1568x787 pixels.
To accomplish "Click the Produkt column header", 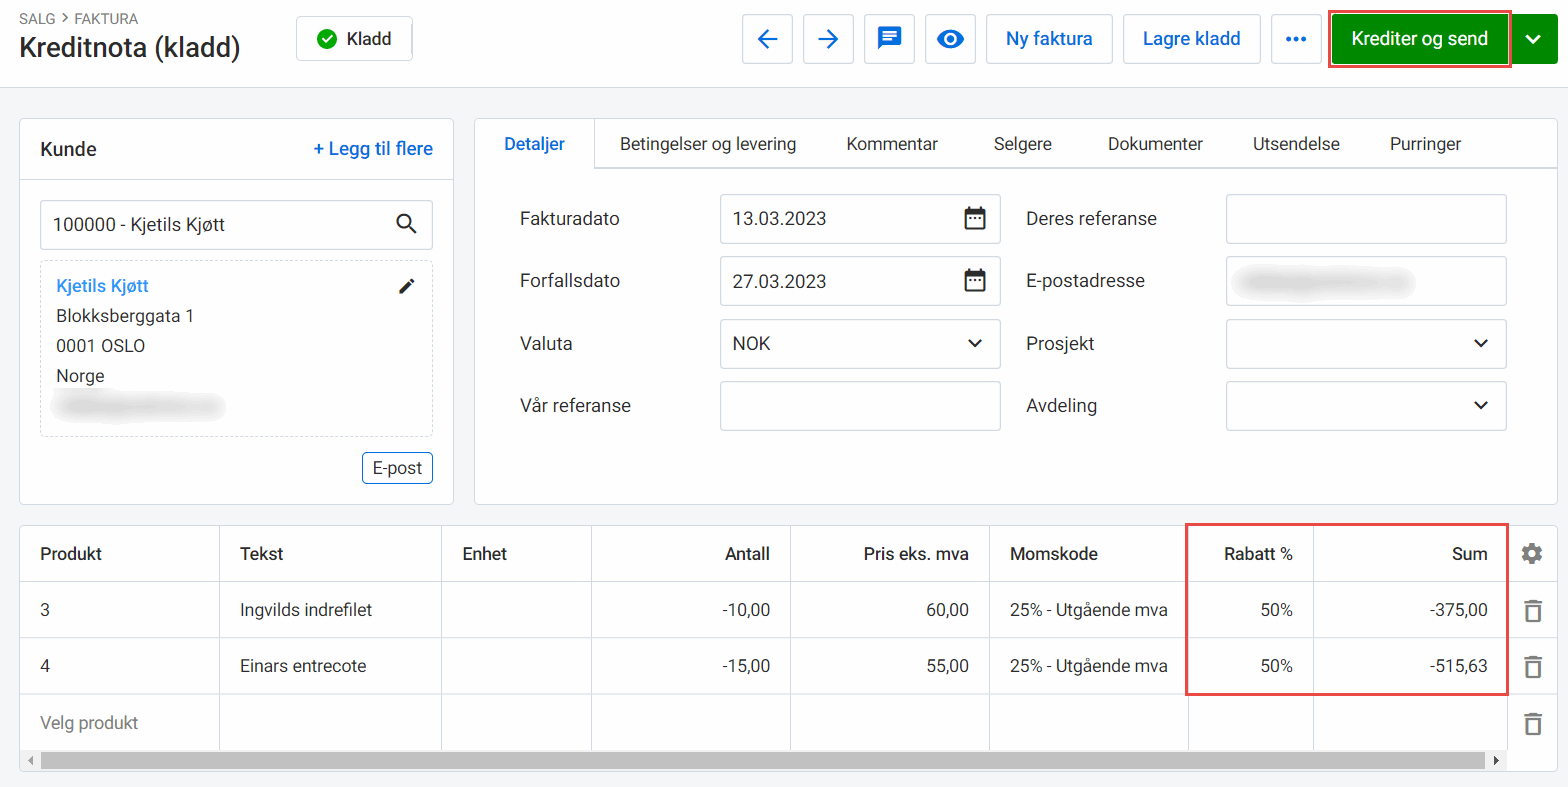I will [119, 554].
